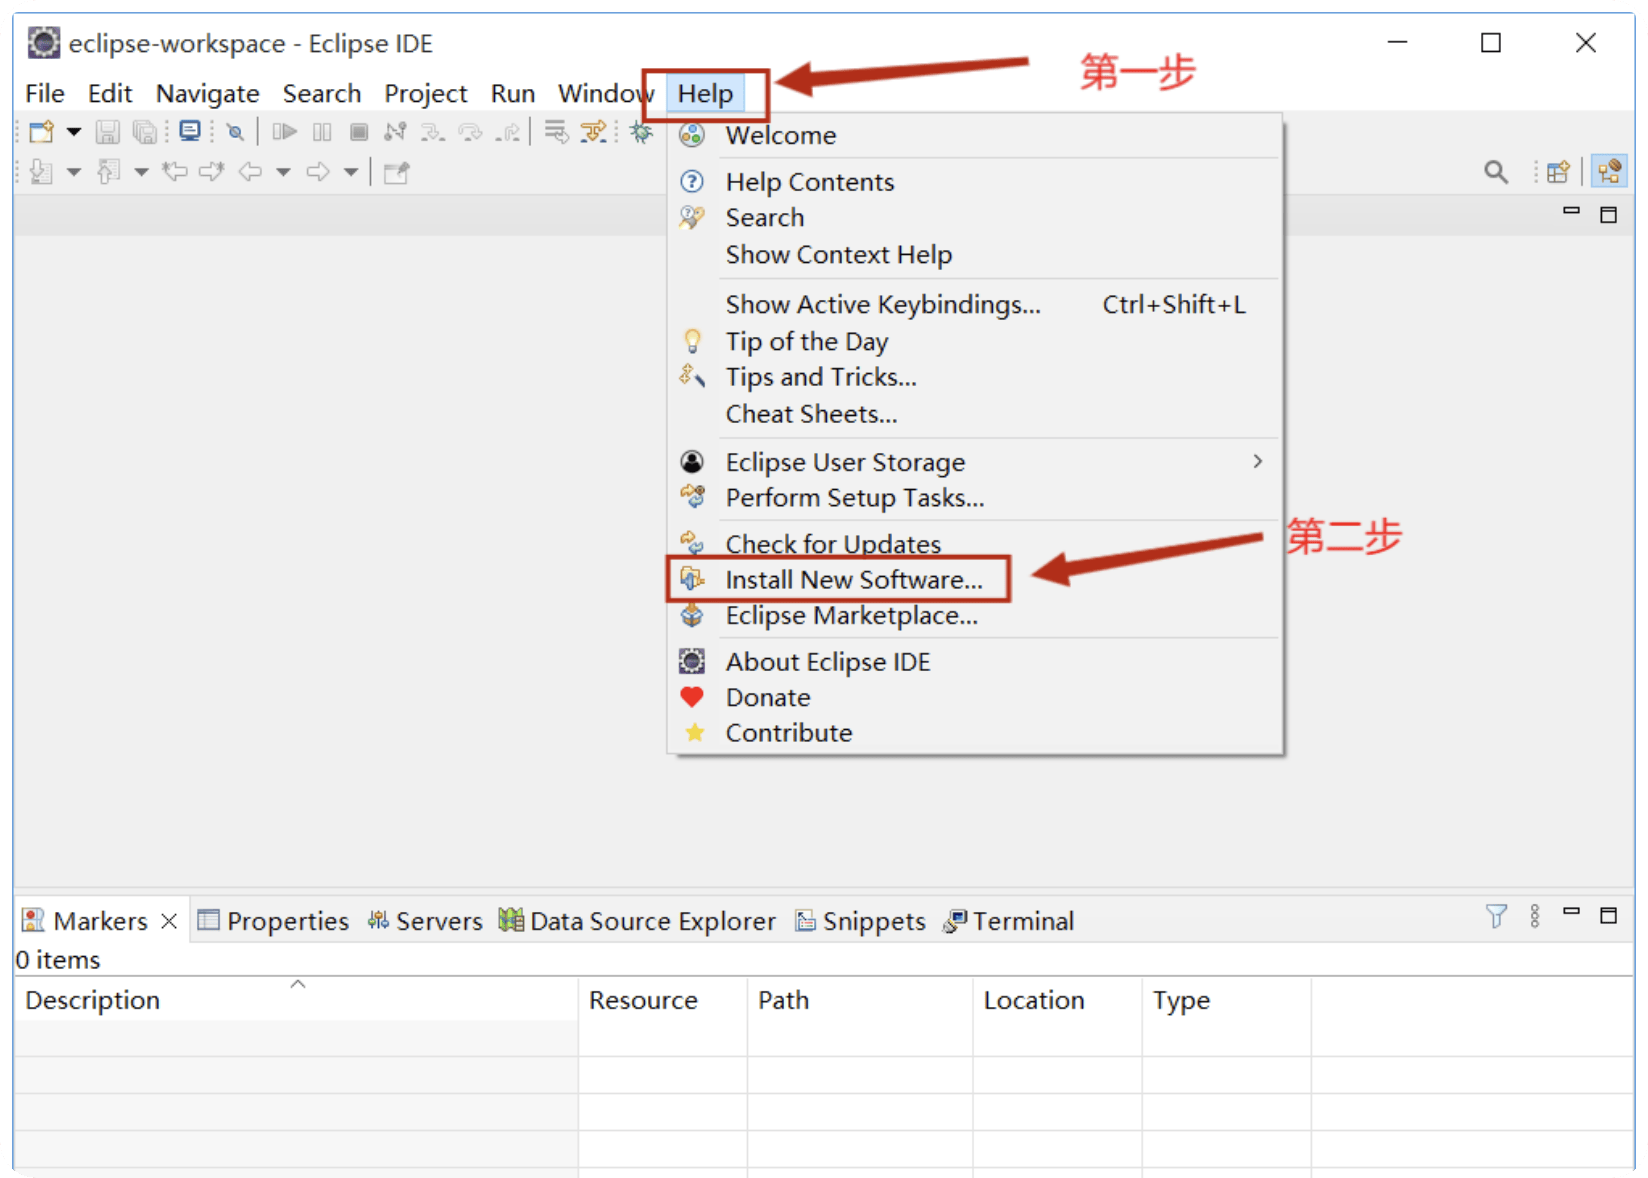The width and height of the screenshot is (1648, 1178).
Task: Click Last Edit Location arrow icon
Action: [175, 172]
